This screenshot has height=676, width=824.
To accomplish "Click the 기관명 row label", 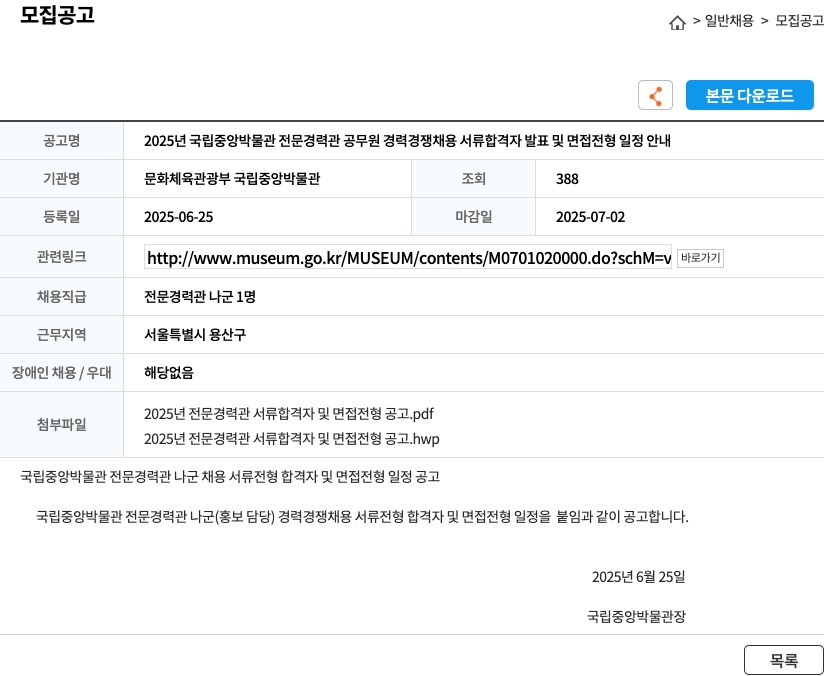I will pyautogui.click(x=61, y=179).
